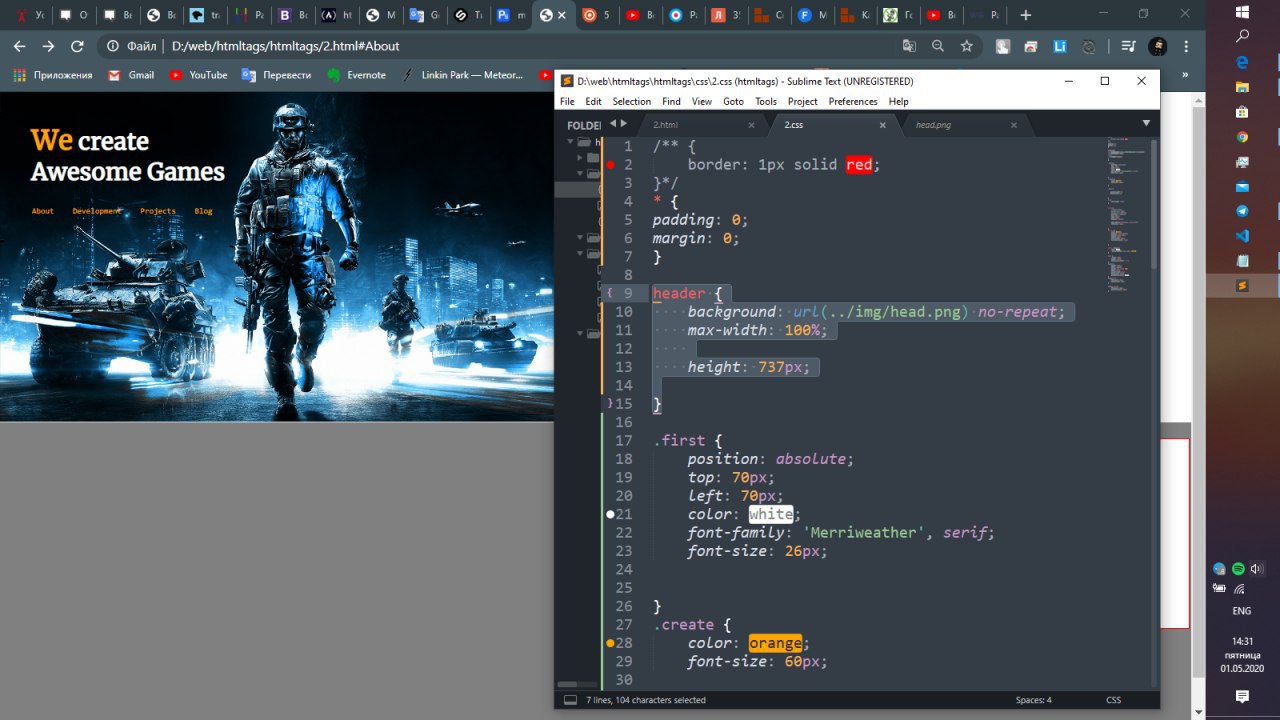Close the 2.html tab
Viewport: 1280px width, 720px height.
pyautogui.click(x=752, y=125)
